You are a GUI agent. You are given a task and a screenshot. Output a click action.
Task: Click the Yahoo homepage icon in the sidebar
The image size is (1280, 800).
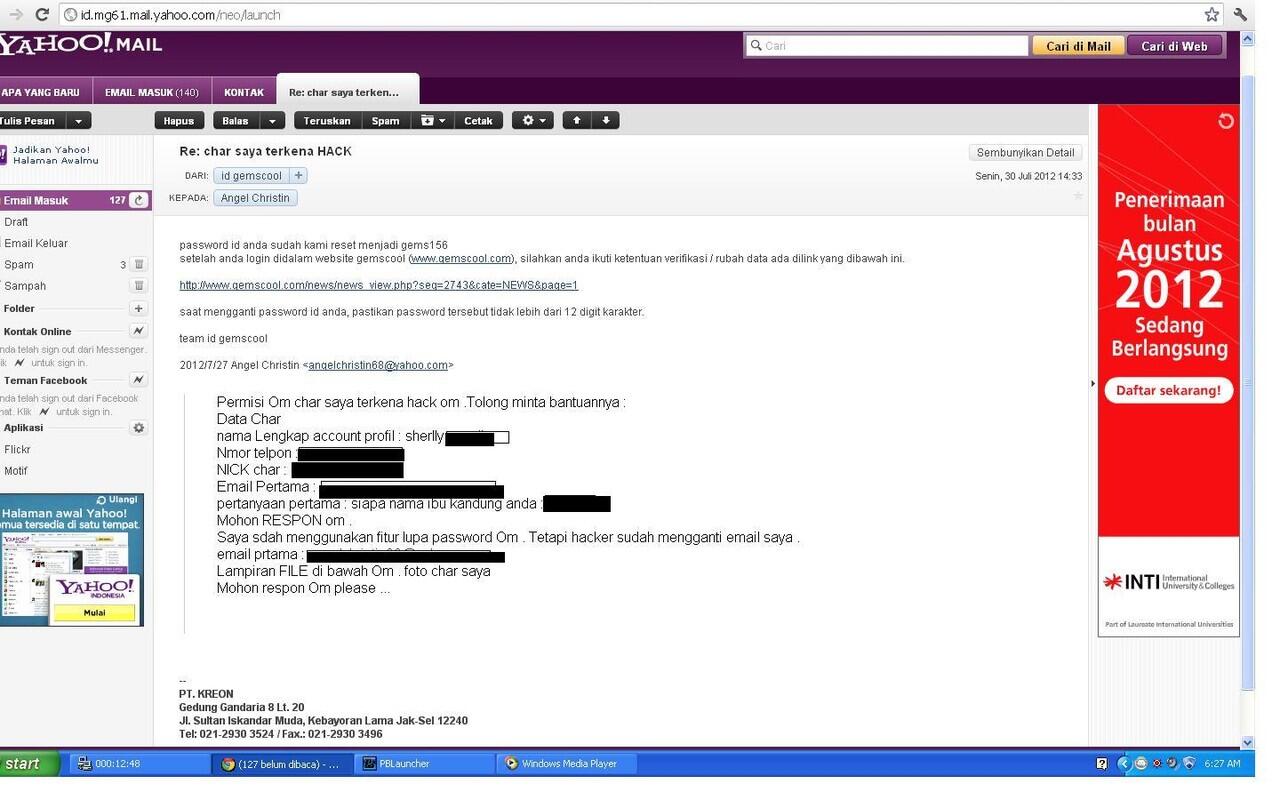point(3,154)
